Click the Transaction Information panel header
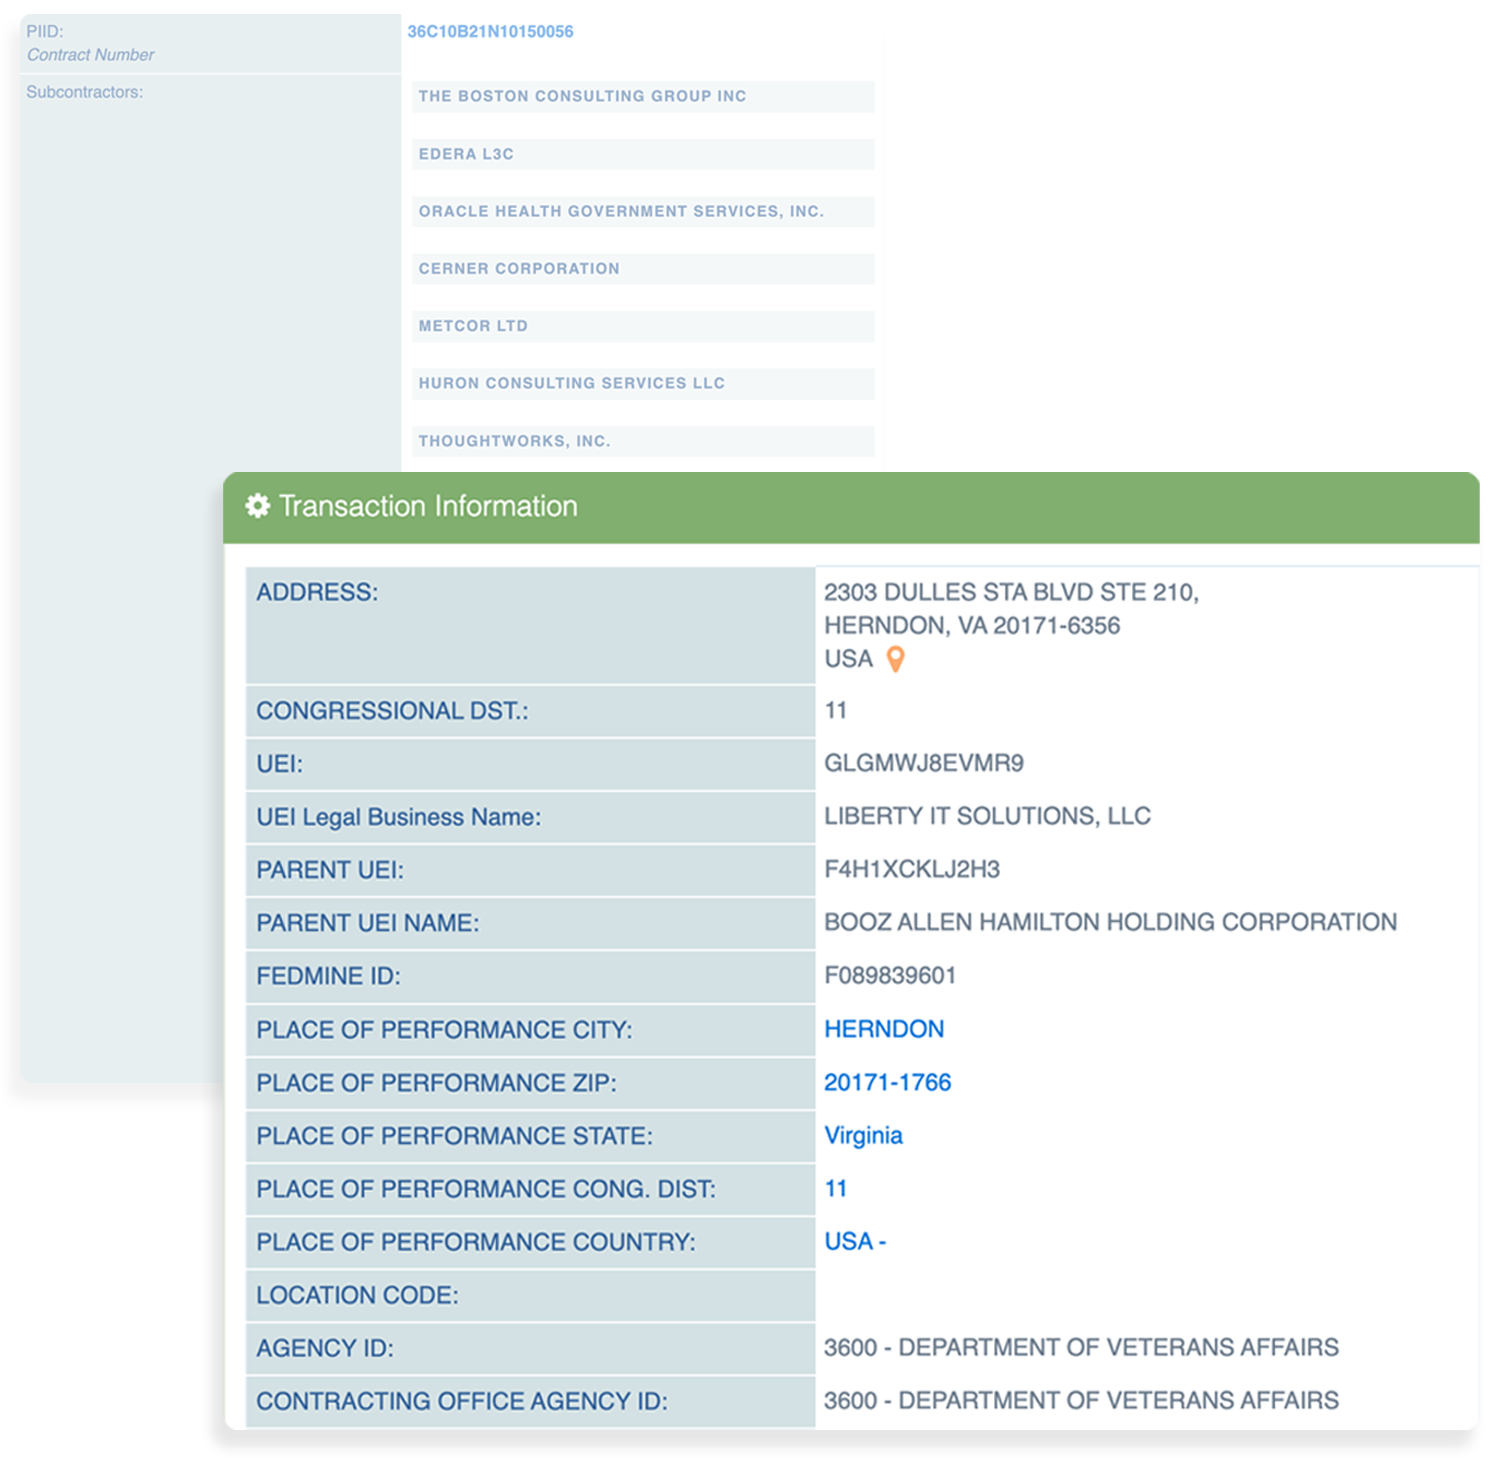 tap(850, 507)
